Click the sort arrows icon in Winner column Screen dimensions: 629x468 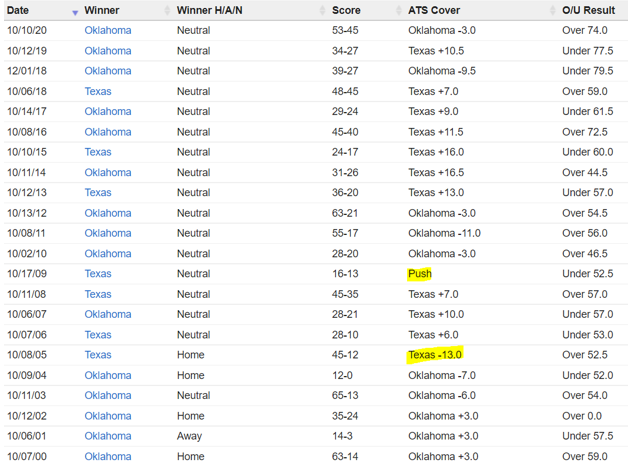[166, 11]
